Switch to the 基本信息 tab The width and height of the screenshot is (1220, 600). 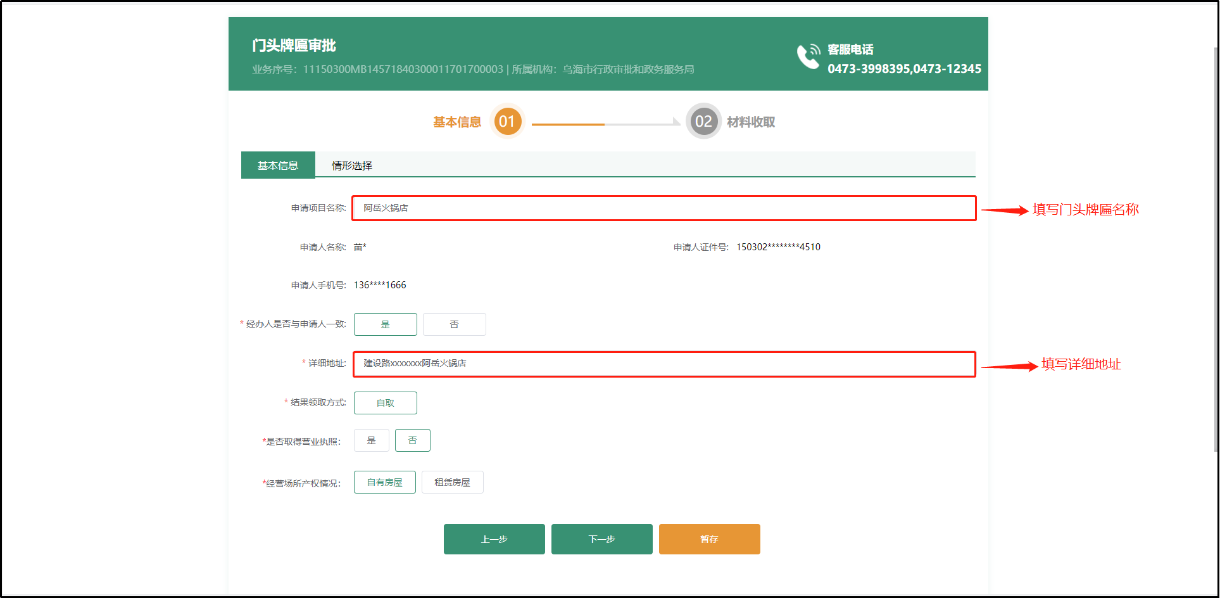(277, 164)
